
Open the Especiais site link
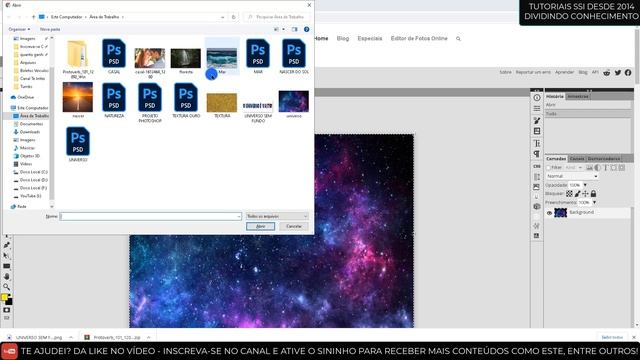coord(370,38)
